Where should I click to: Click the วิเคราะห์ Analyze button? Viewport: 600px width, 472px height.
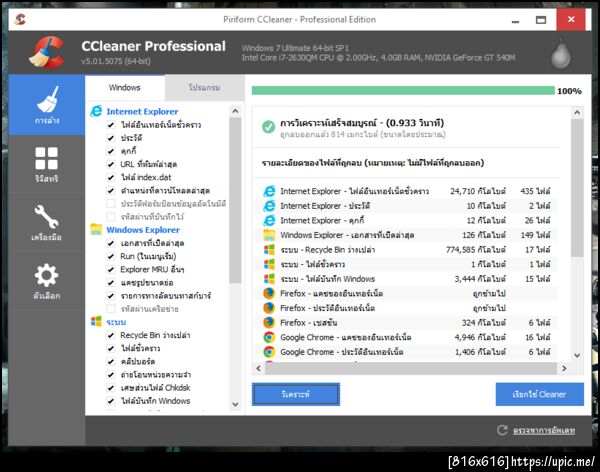click(x=296, y=394)
